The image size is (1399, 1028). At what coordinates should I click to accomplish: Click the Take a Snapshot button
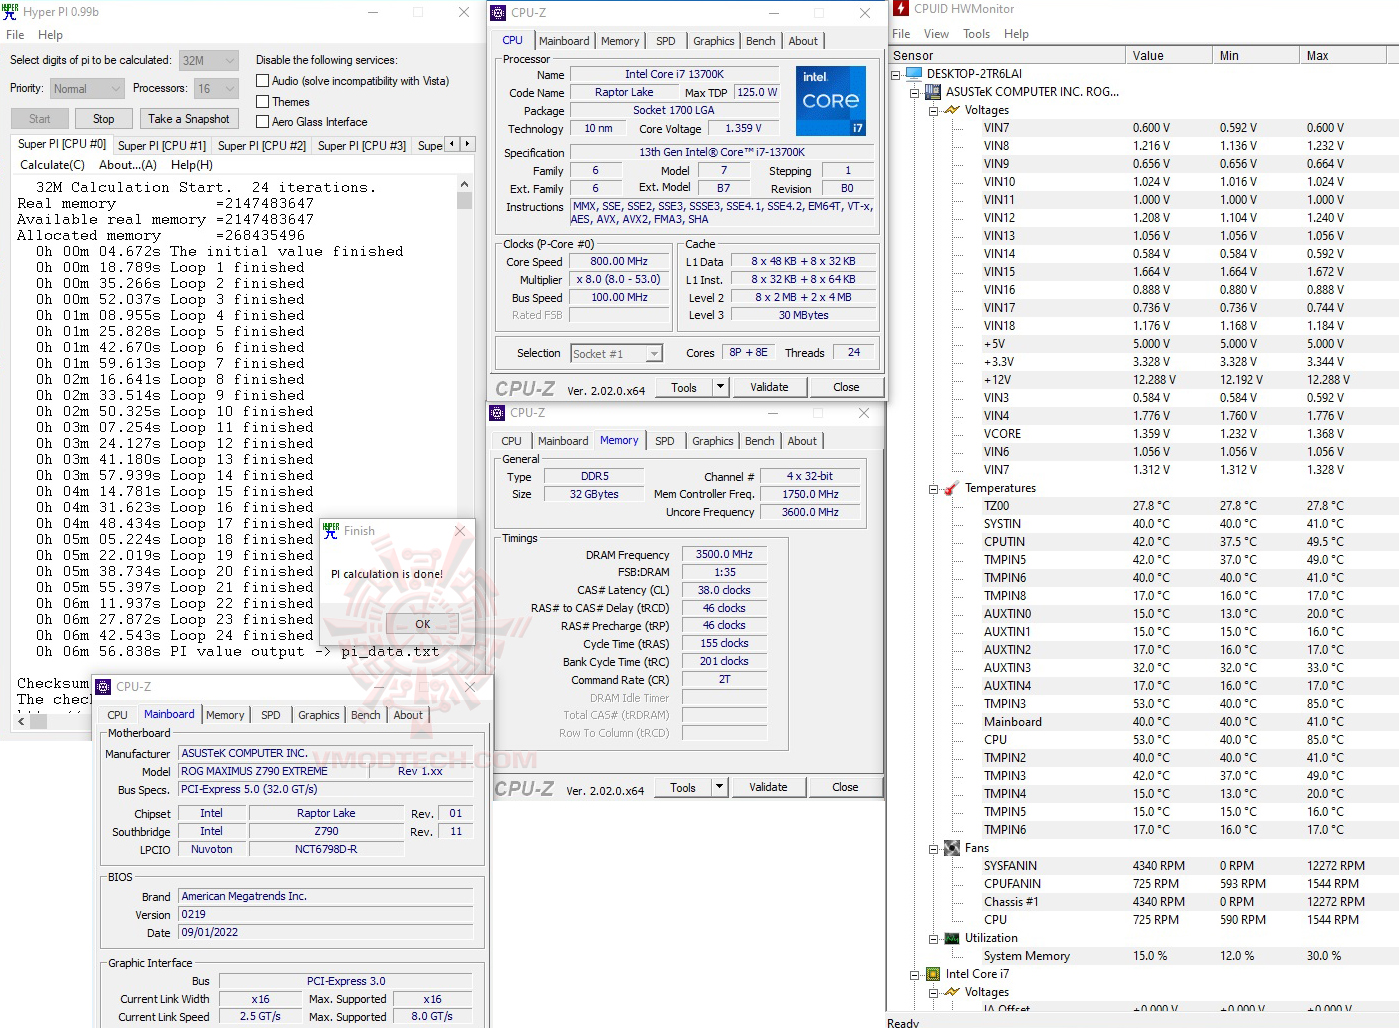click(189, 118)
